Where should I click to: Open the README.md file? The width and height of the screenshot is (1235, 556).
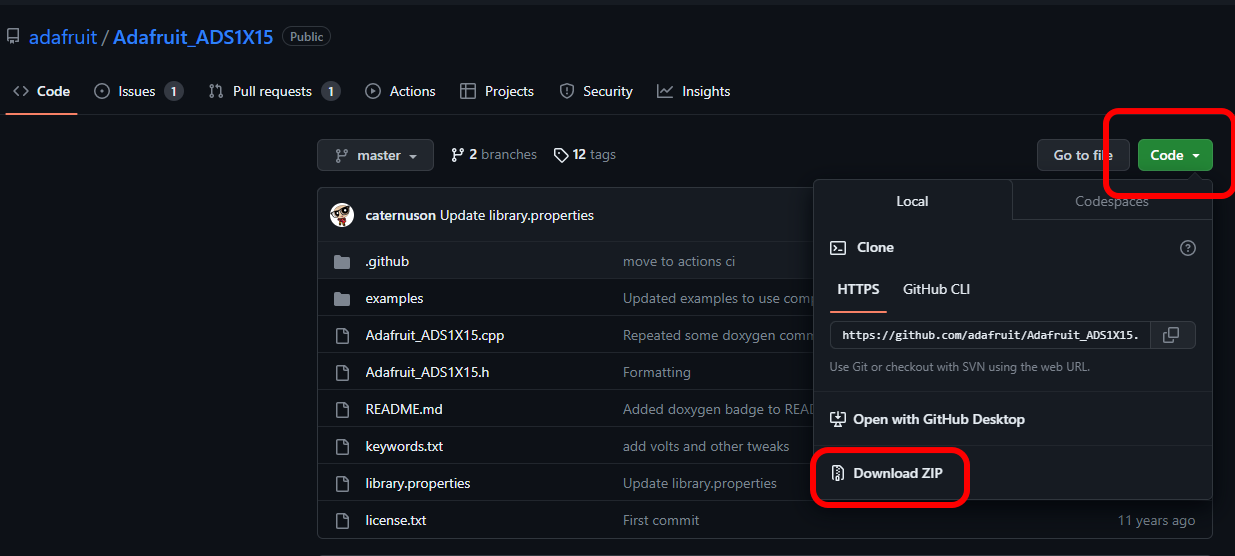[404, 409]
